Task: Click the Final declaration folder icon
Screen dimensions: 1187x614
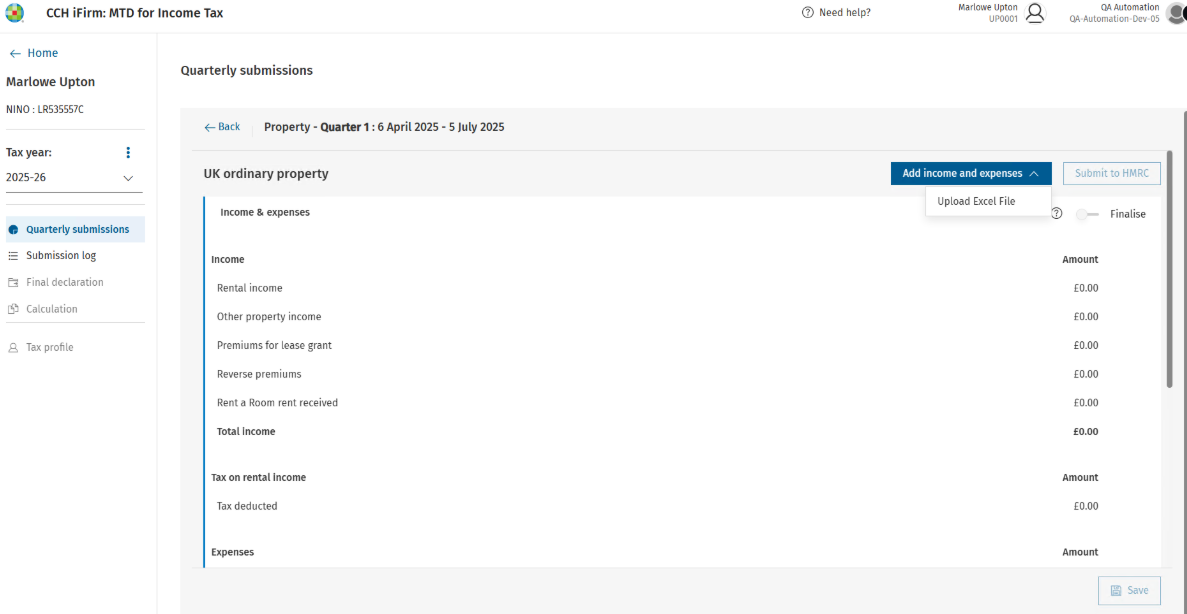Action: tap(13, 282)
